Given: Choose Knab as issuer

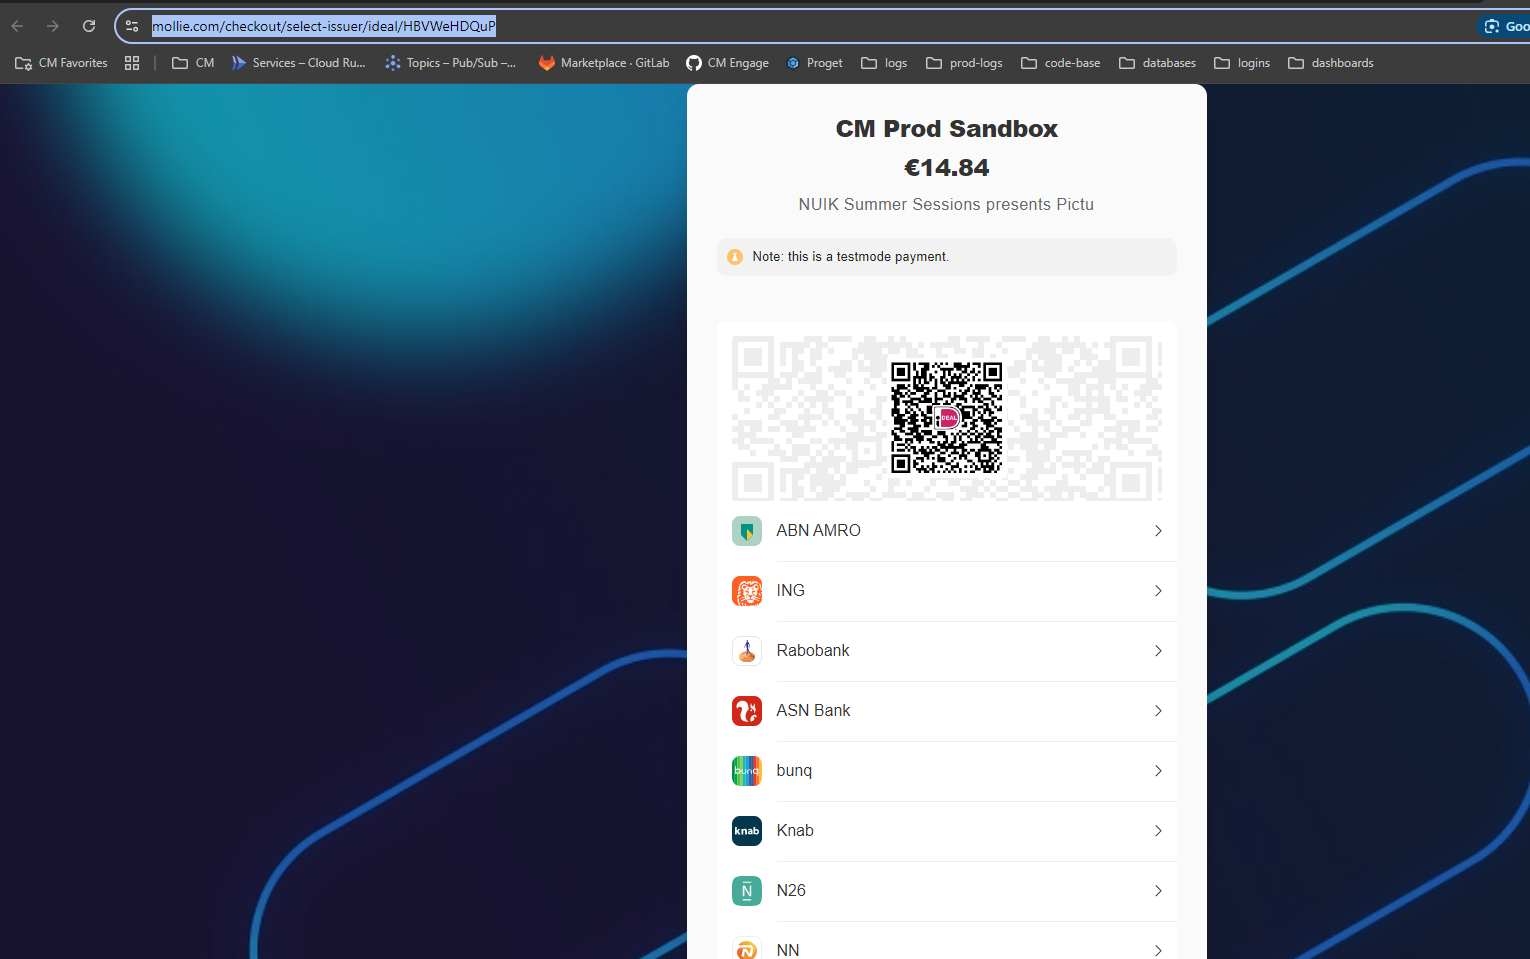Looking at the screenshot, I should tap(946, 831).
